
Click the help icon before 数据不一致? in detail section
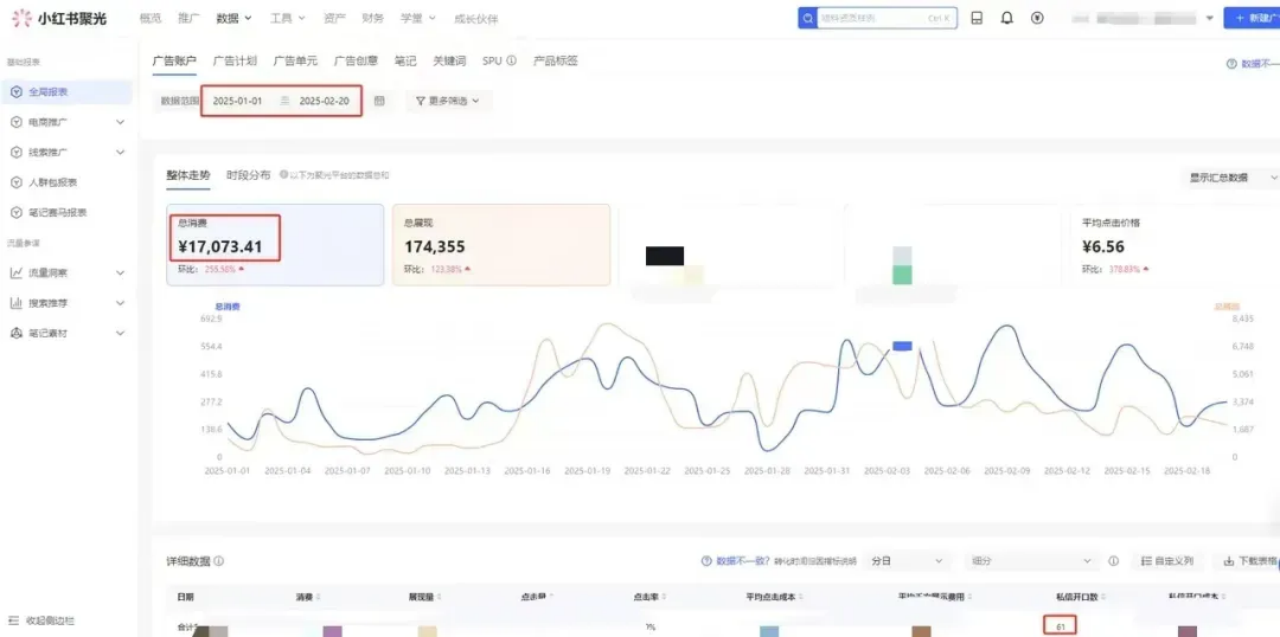707,561
